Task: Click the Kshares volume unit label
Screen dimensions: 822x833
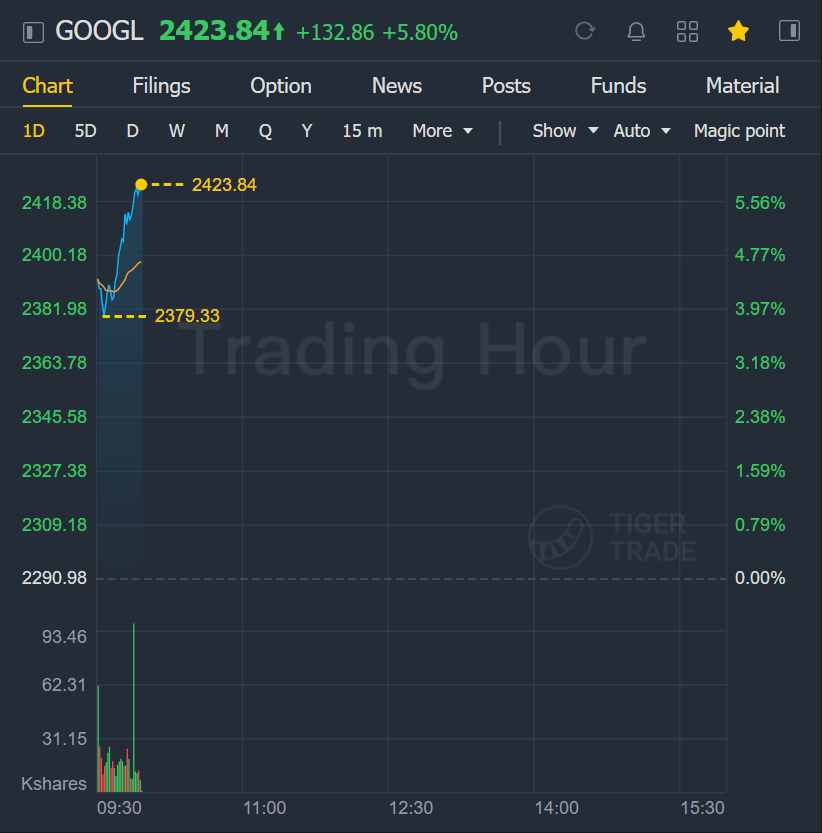Action: [x=54, y=784]
